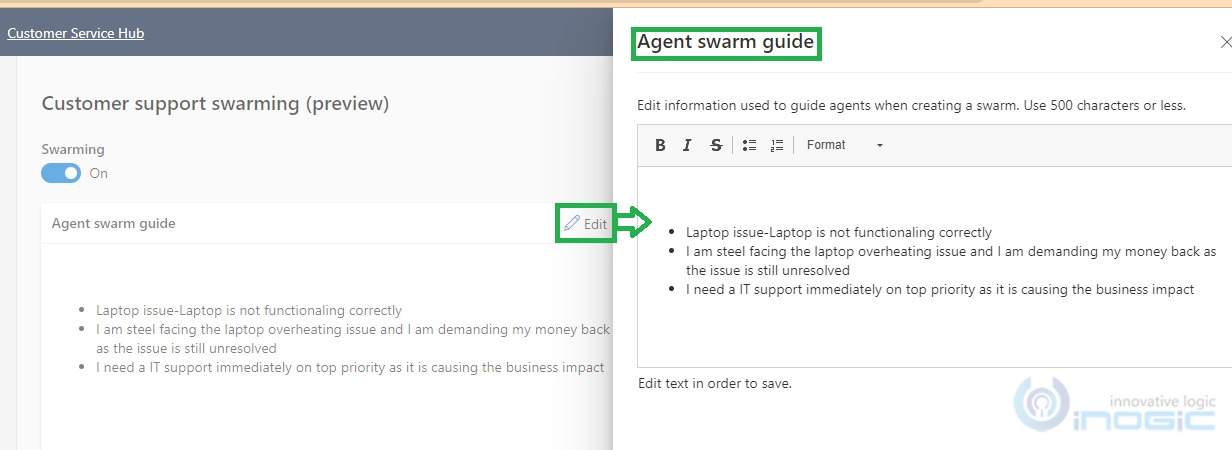Image resolution: width=1232 pixels, height=450 pixels.
Task: Click 'Customer support swarming (preview)' heading
Action: pos(215,103)
